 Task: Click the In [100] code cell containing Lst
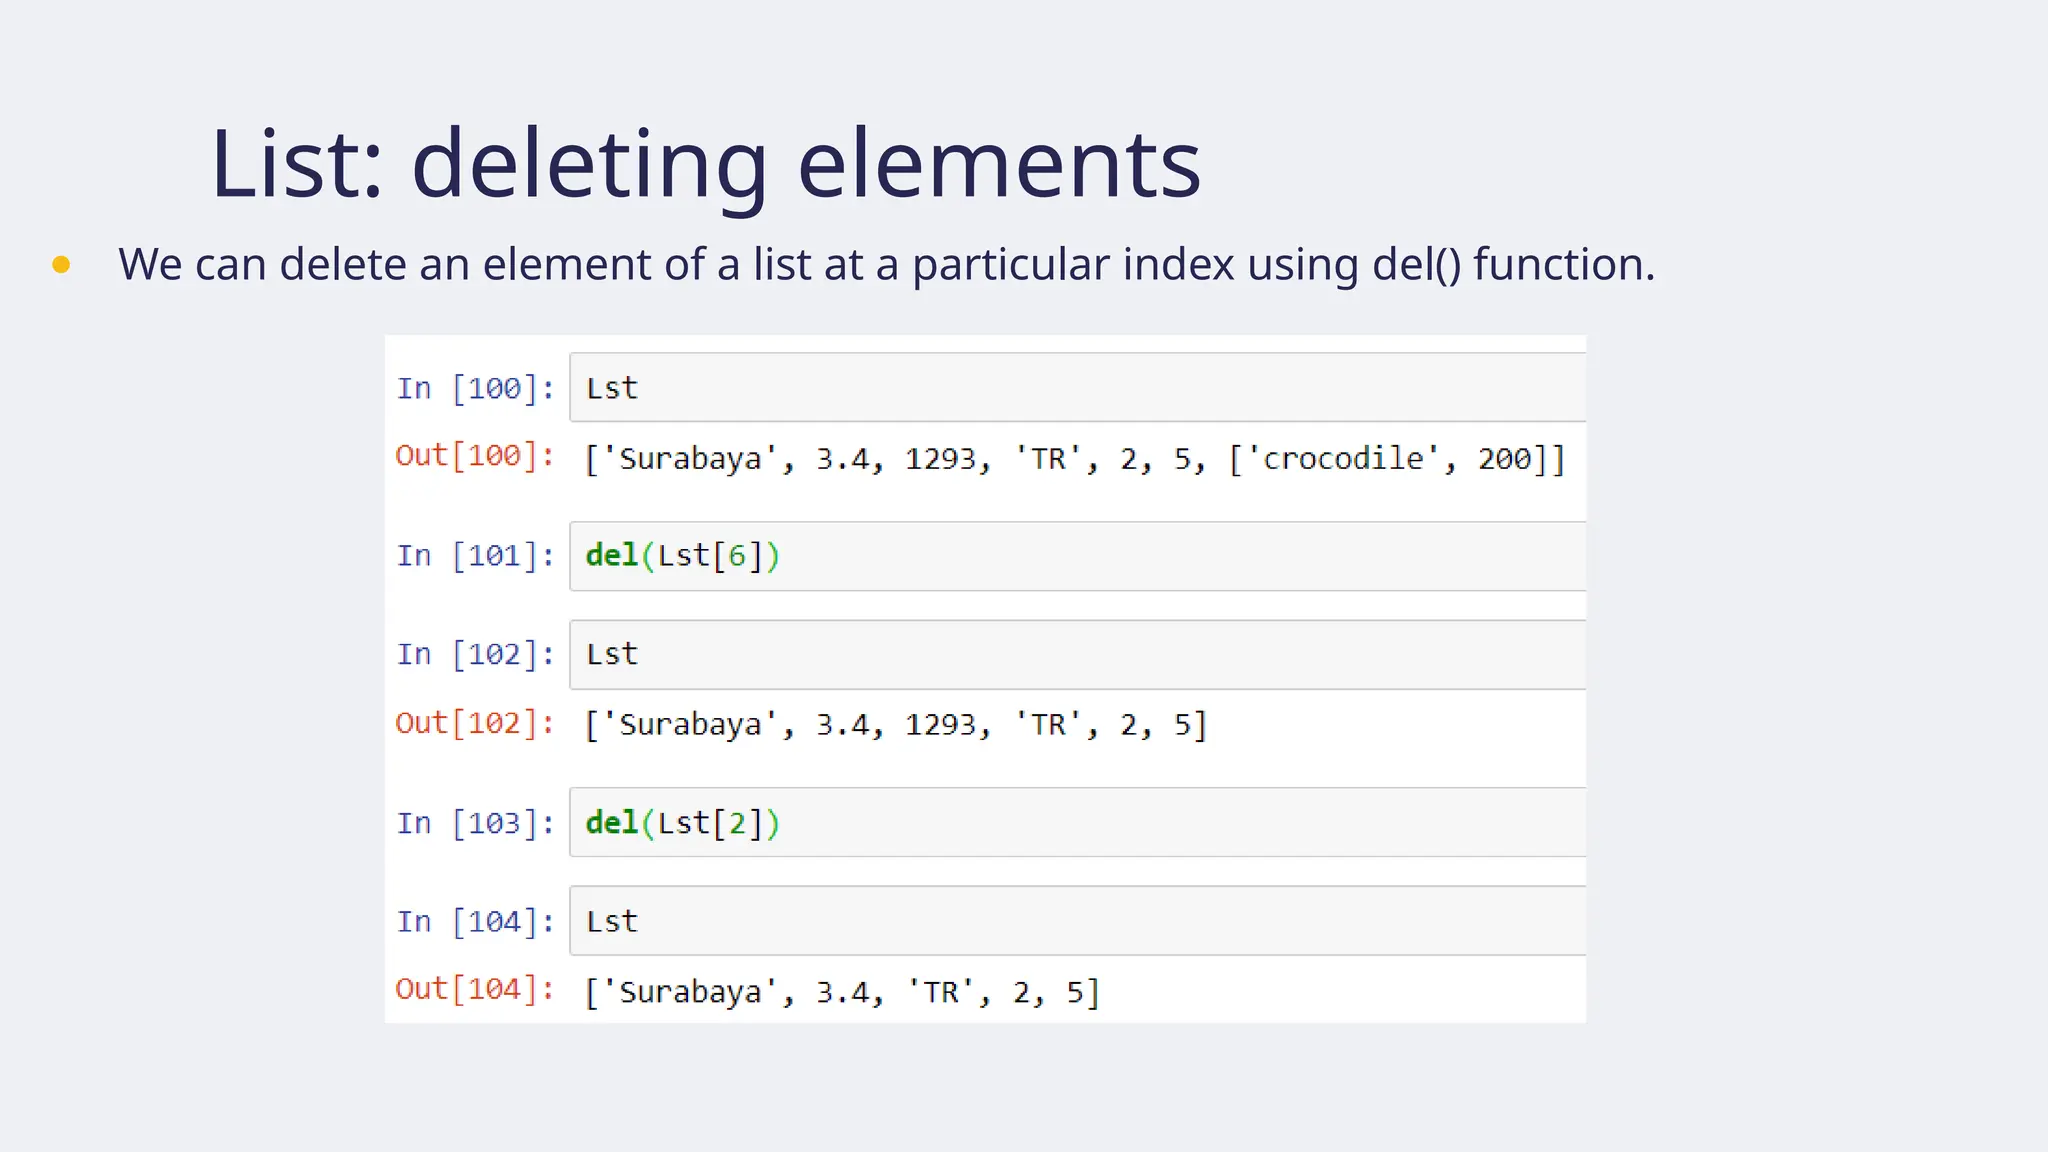[1077, 387]
